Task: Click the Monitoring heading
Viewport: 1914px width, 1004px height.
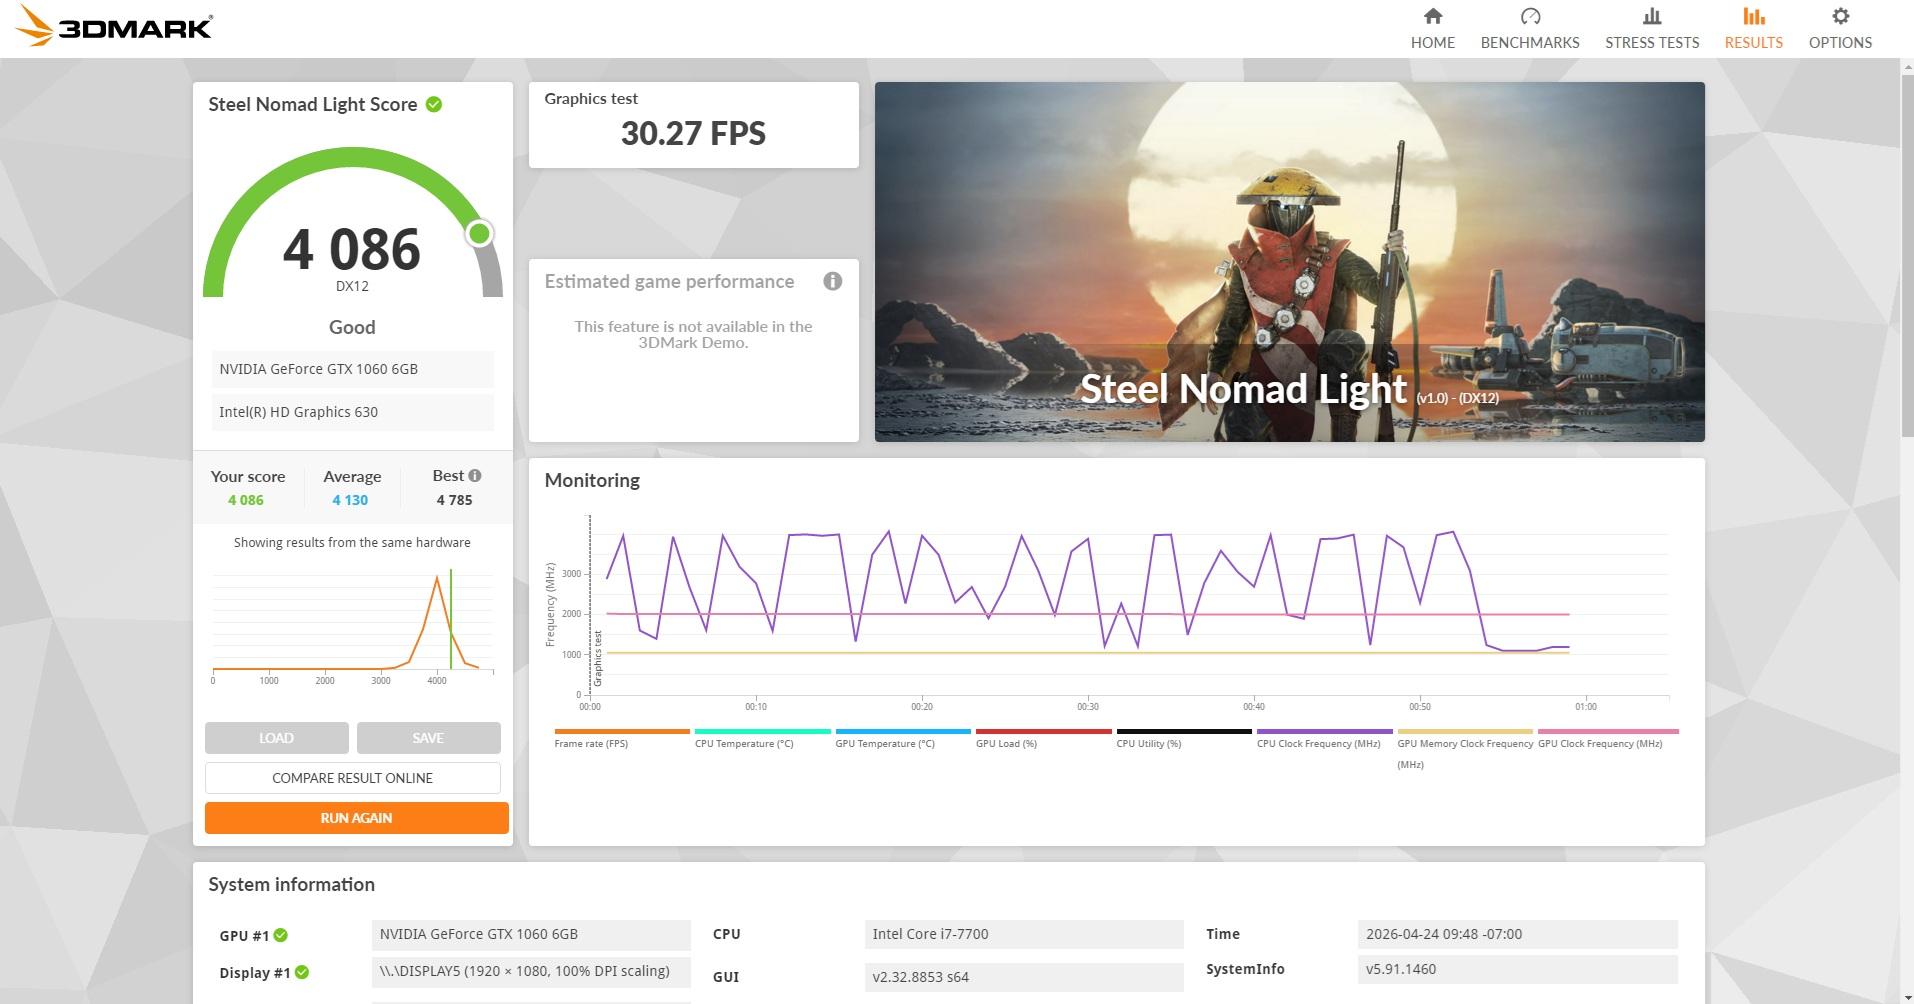Action: tap(592, 480)
